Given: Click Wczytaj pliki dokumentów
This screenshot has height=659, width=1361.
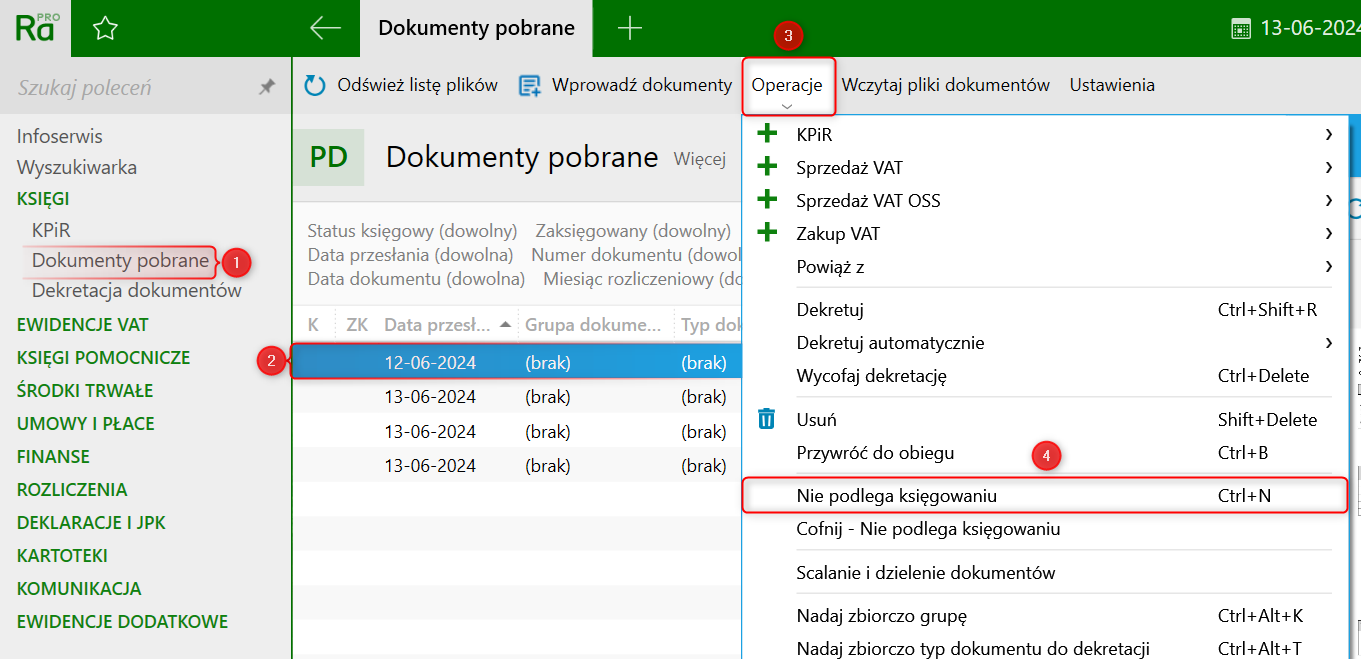Looking at the screenshot, I should click(945, 86).
